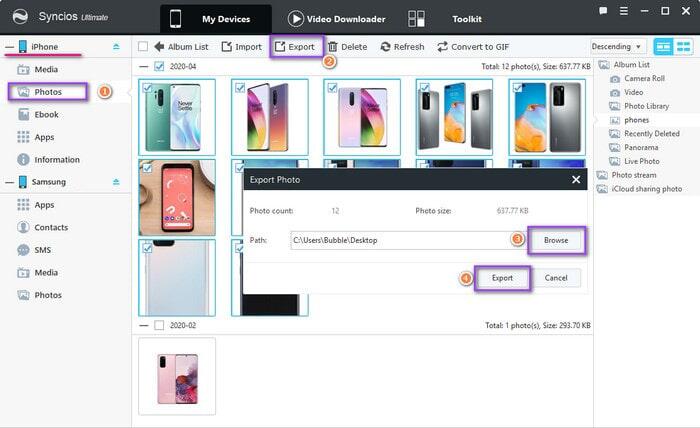Uncheck the pink Pixel phone photo checkbox
This screenshot has width=700, height=428.
(147, 168)
